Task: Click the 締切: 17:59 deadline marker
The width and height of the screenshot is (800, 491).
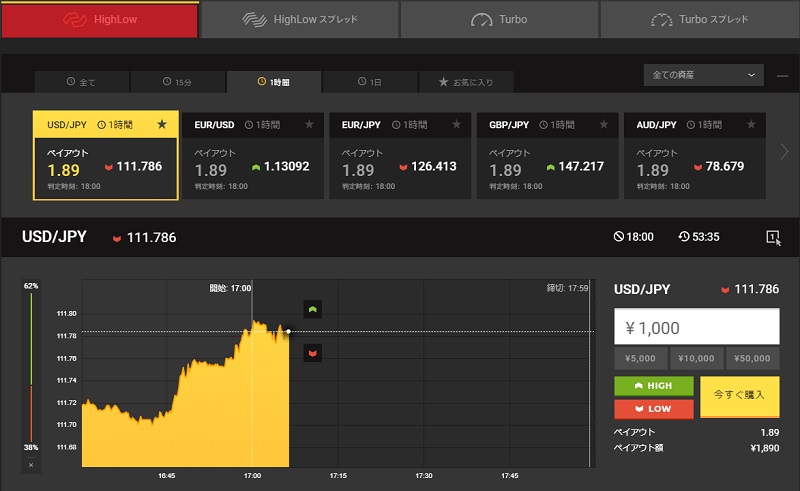Action: tap(567, 288)
